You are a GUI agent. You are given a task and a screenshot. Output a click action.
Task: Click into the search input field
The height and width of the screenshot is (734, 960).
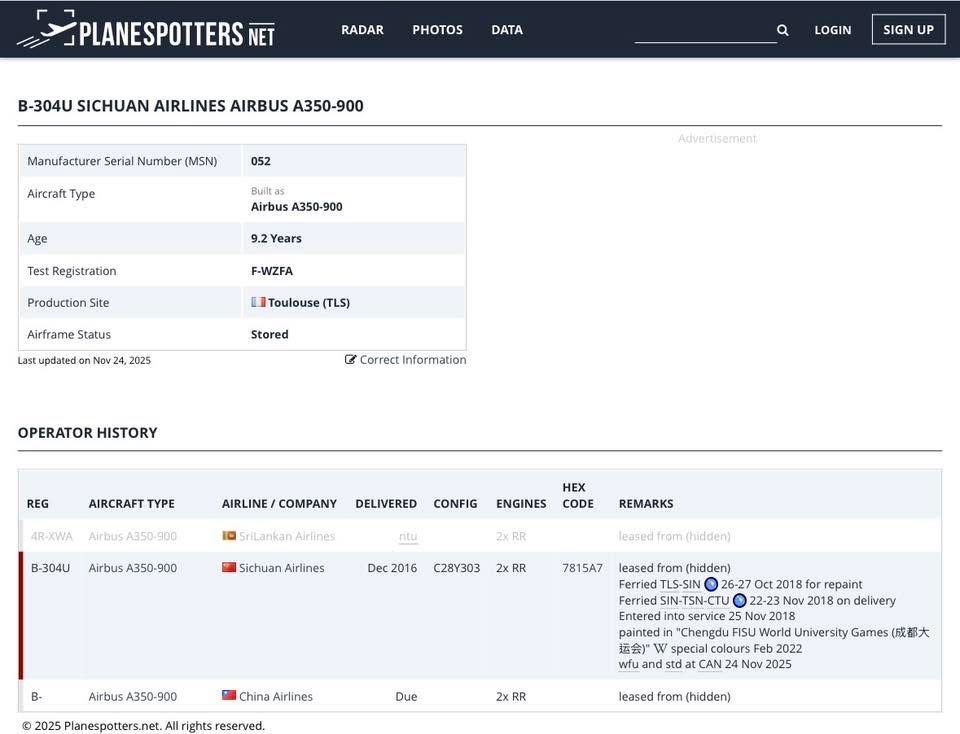click(x=704, y=30)
